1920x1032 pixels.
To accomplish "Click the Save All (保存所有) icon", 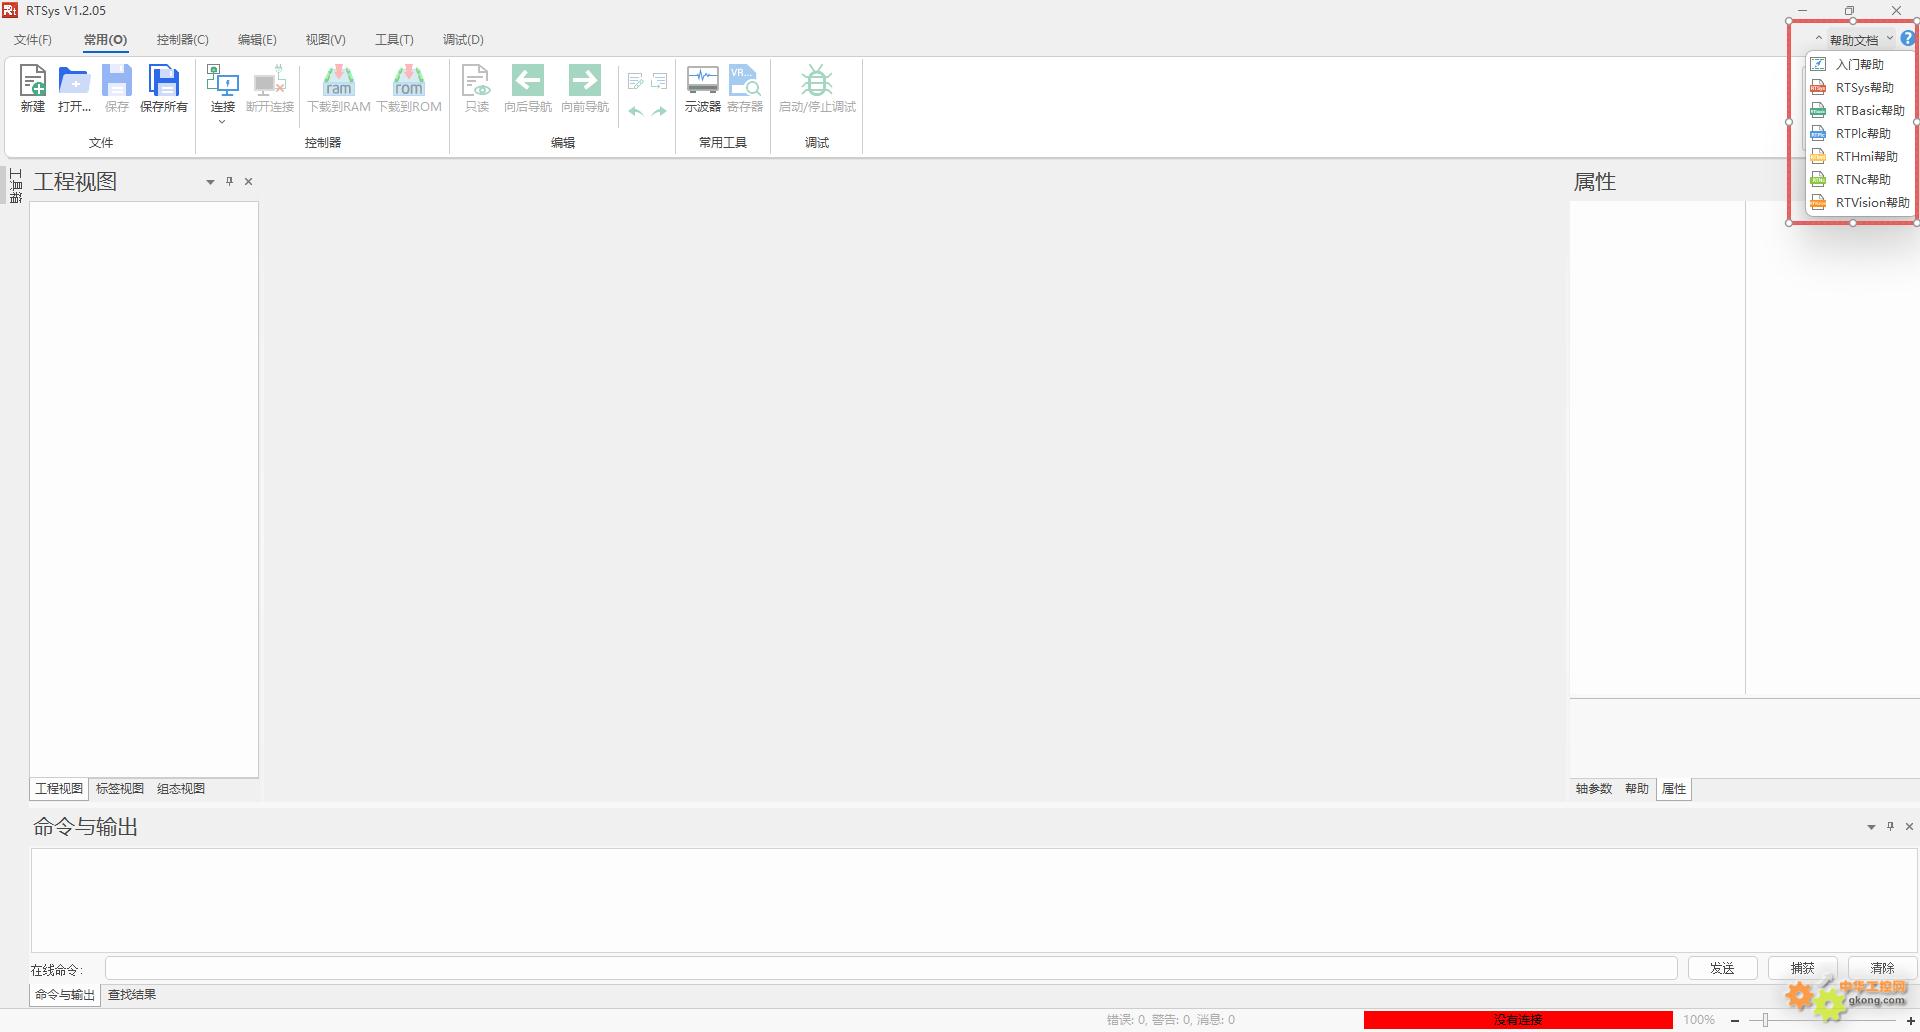I will 163,88.
